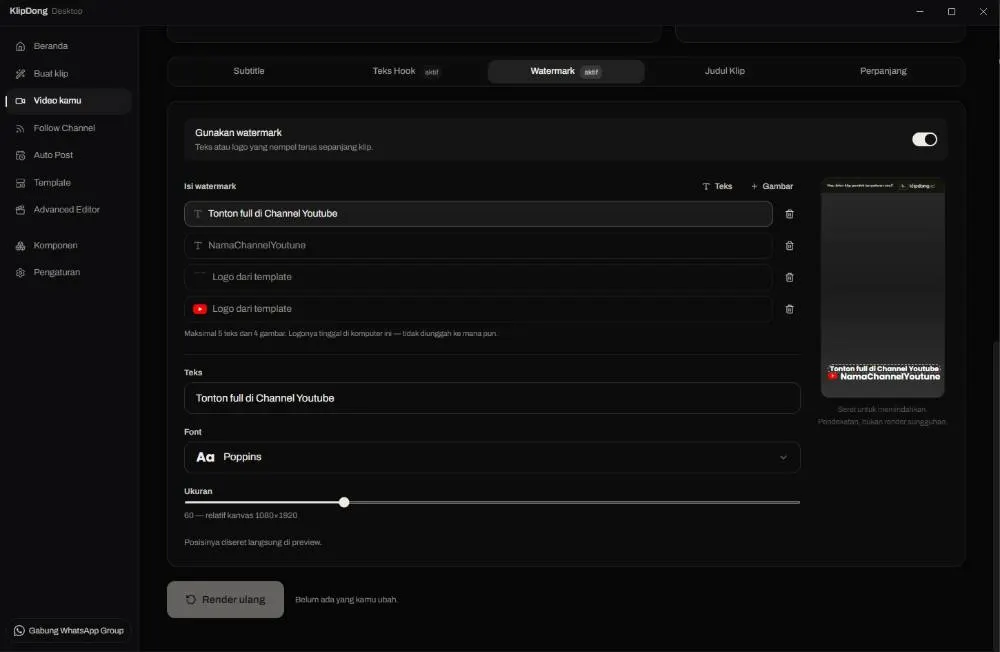Open the Judul Klip tab
This screenshot has height=652, width=1000.
coord(724,71)
